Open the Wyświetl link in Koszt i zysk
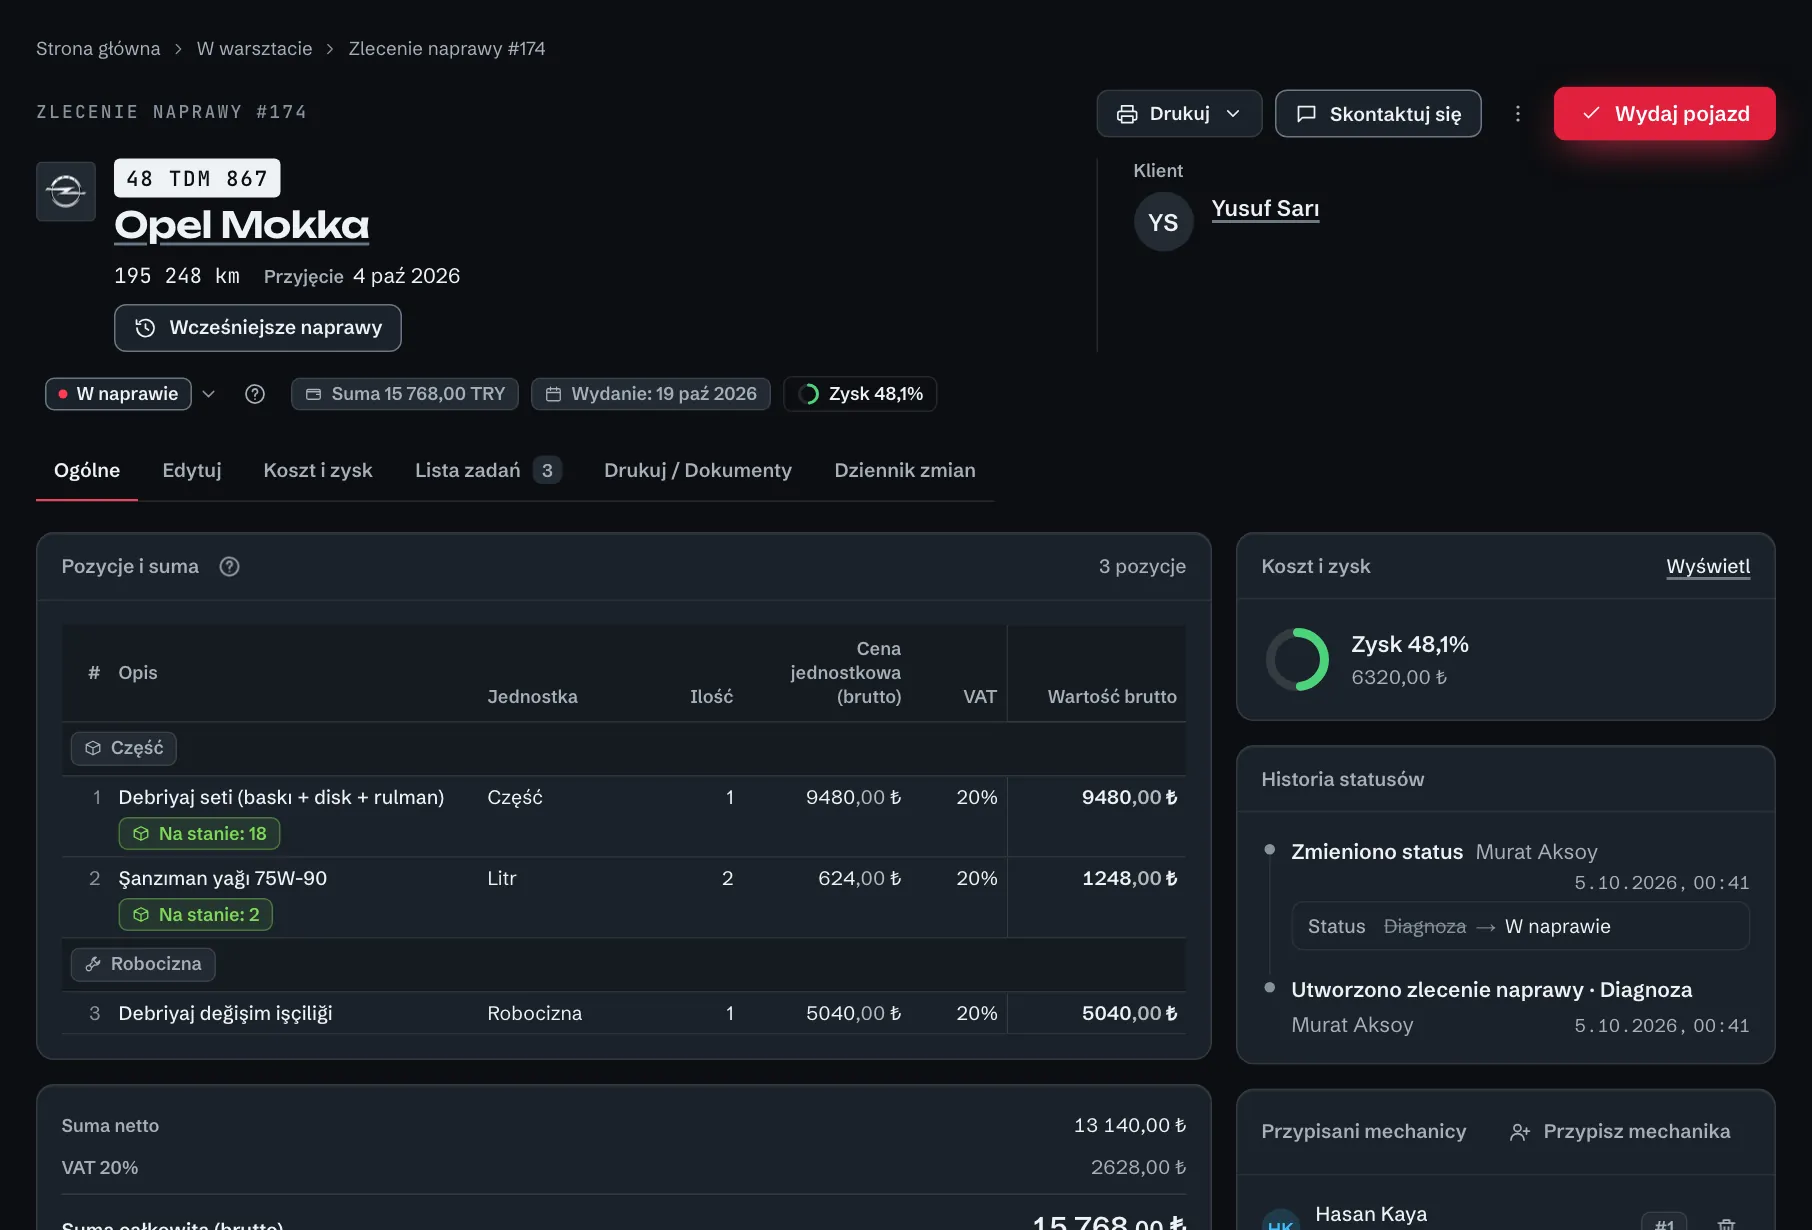This screenshot has width=1812, height=1230. coord(1708,567)
